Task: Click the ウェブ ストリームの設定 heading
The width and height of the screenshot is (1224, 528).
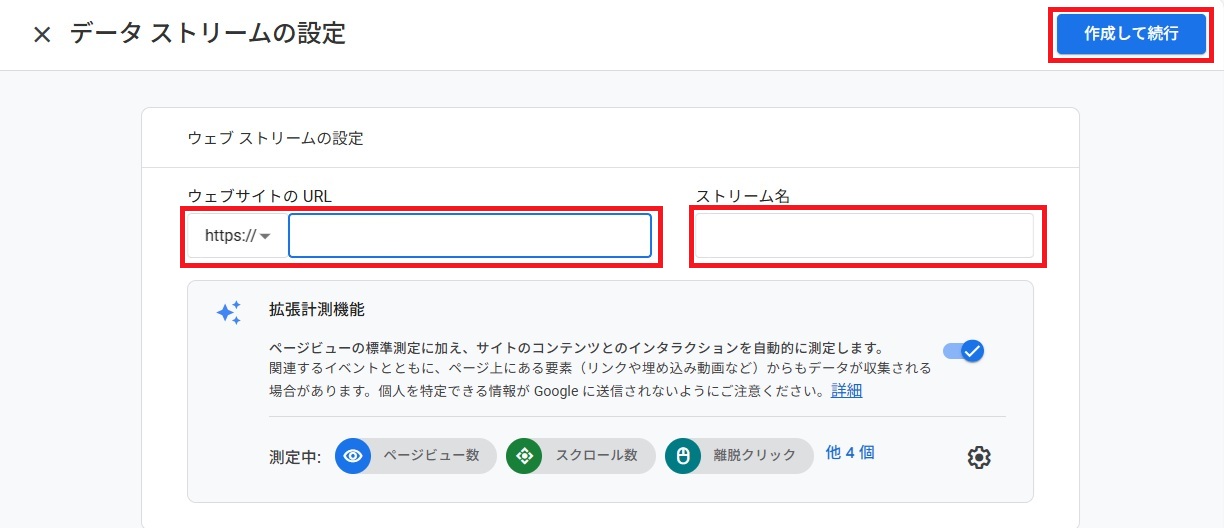Action: click(x=276, y=138)
